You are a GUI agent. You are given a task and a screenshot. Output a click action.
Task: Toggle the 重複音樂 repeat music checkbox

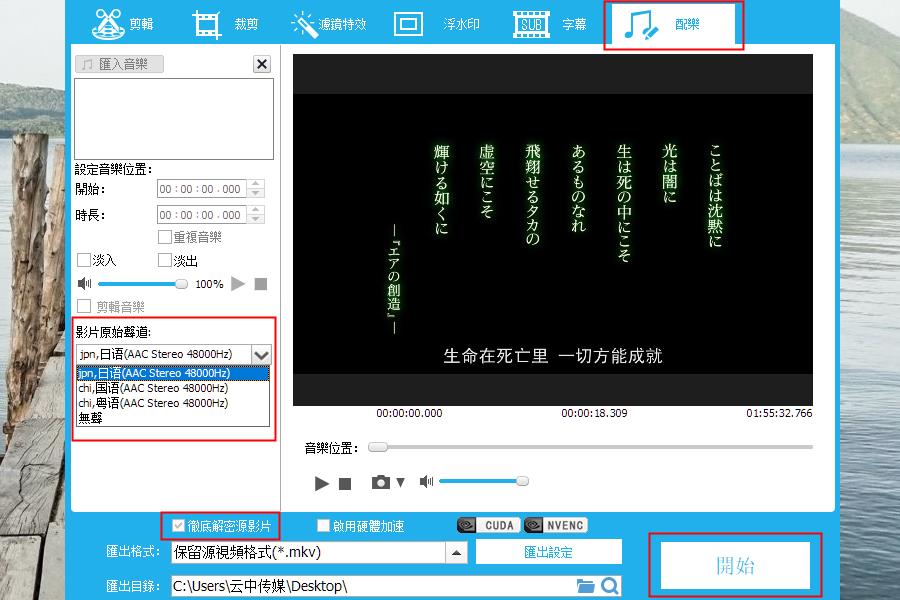(x=165, y=238)
